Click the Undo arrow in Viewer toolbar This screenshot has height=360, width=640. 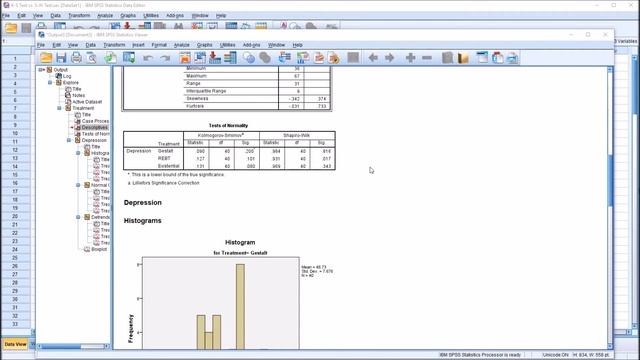(148, 58)
